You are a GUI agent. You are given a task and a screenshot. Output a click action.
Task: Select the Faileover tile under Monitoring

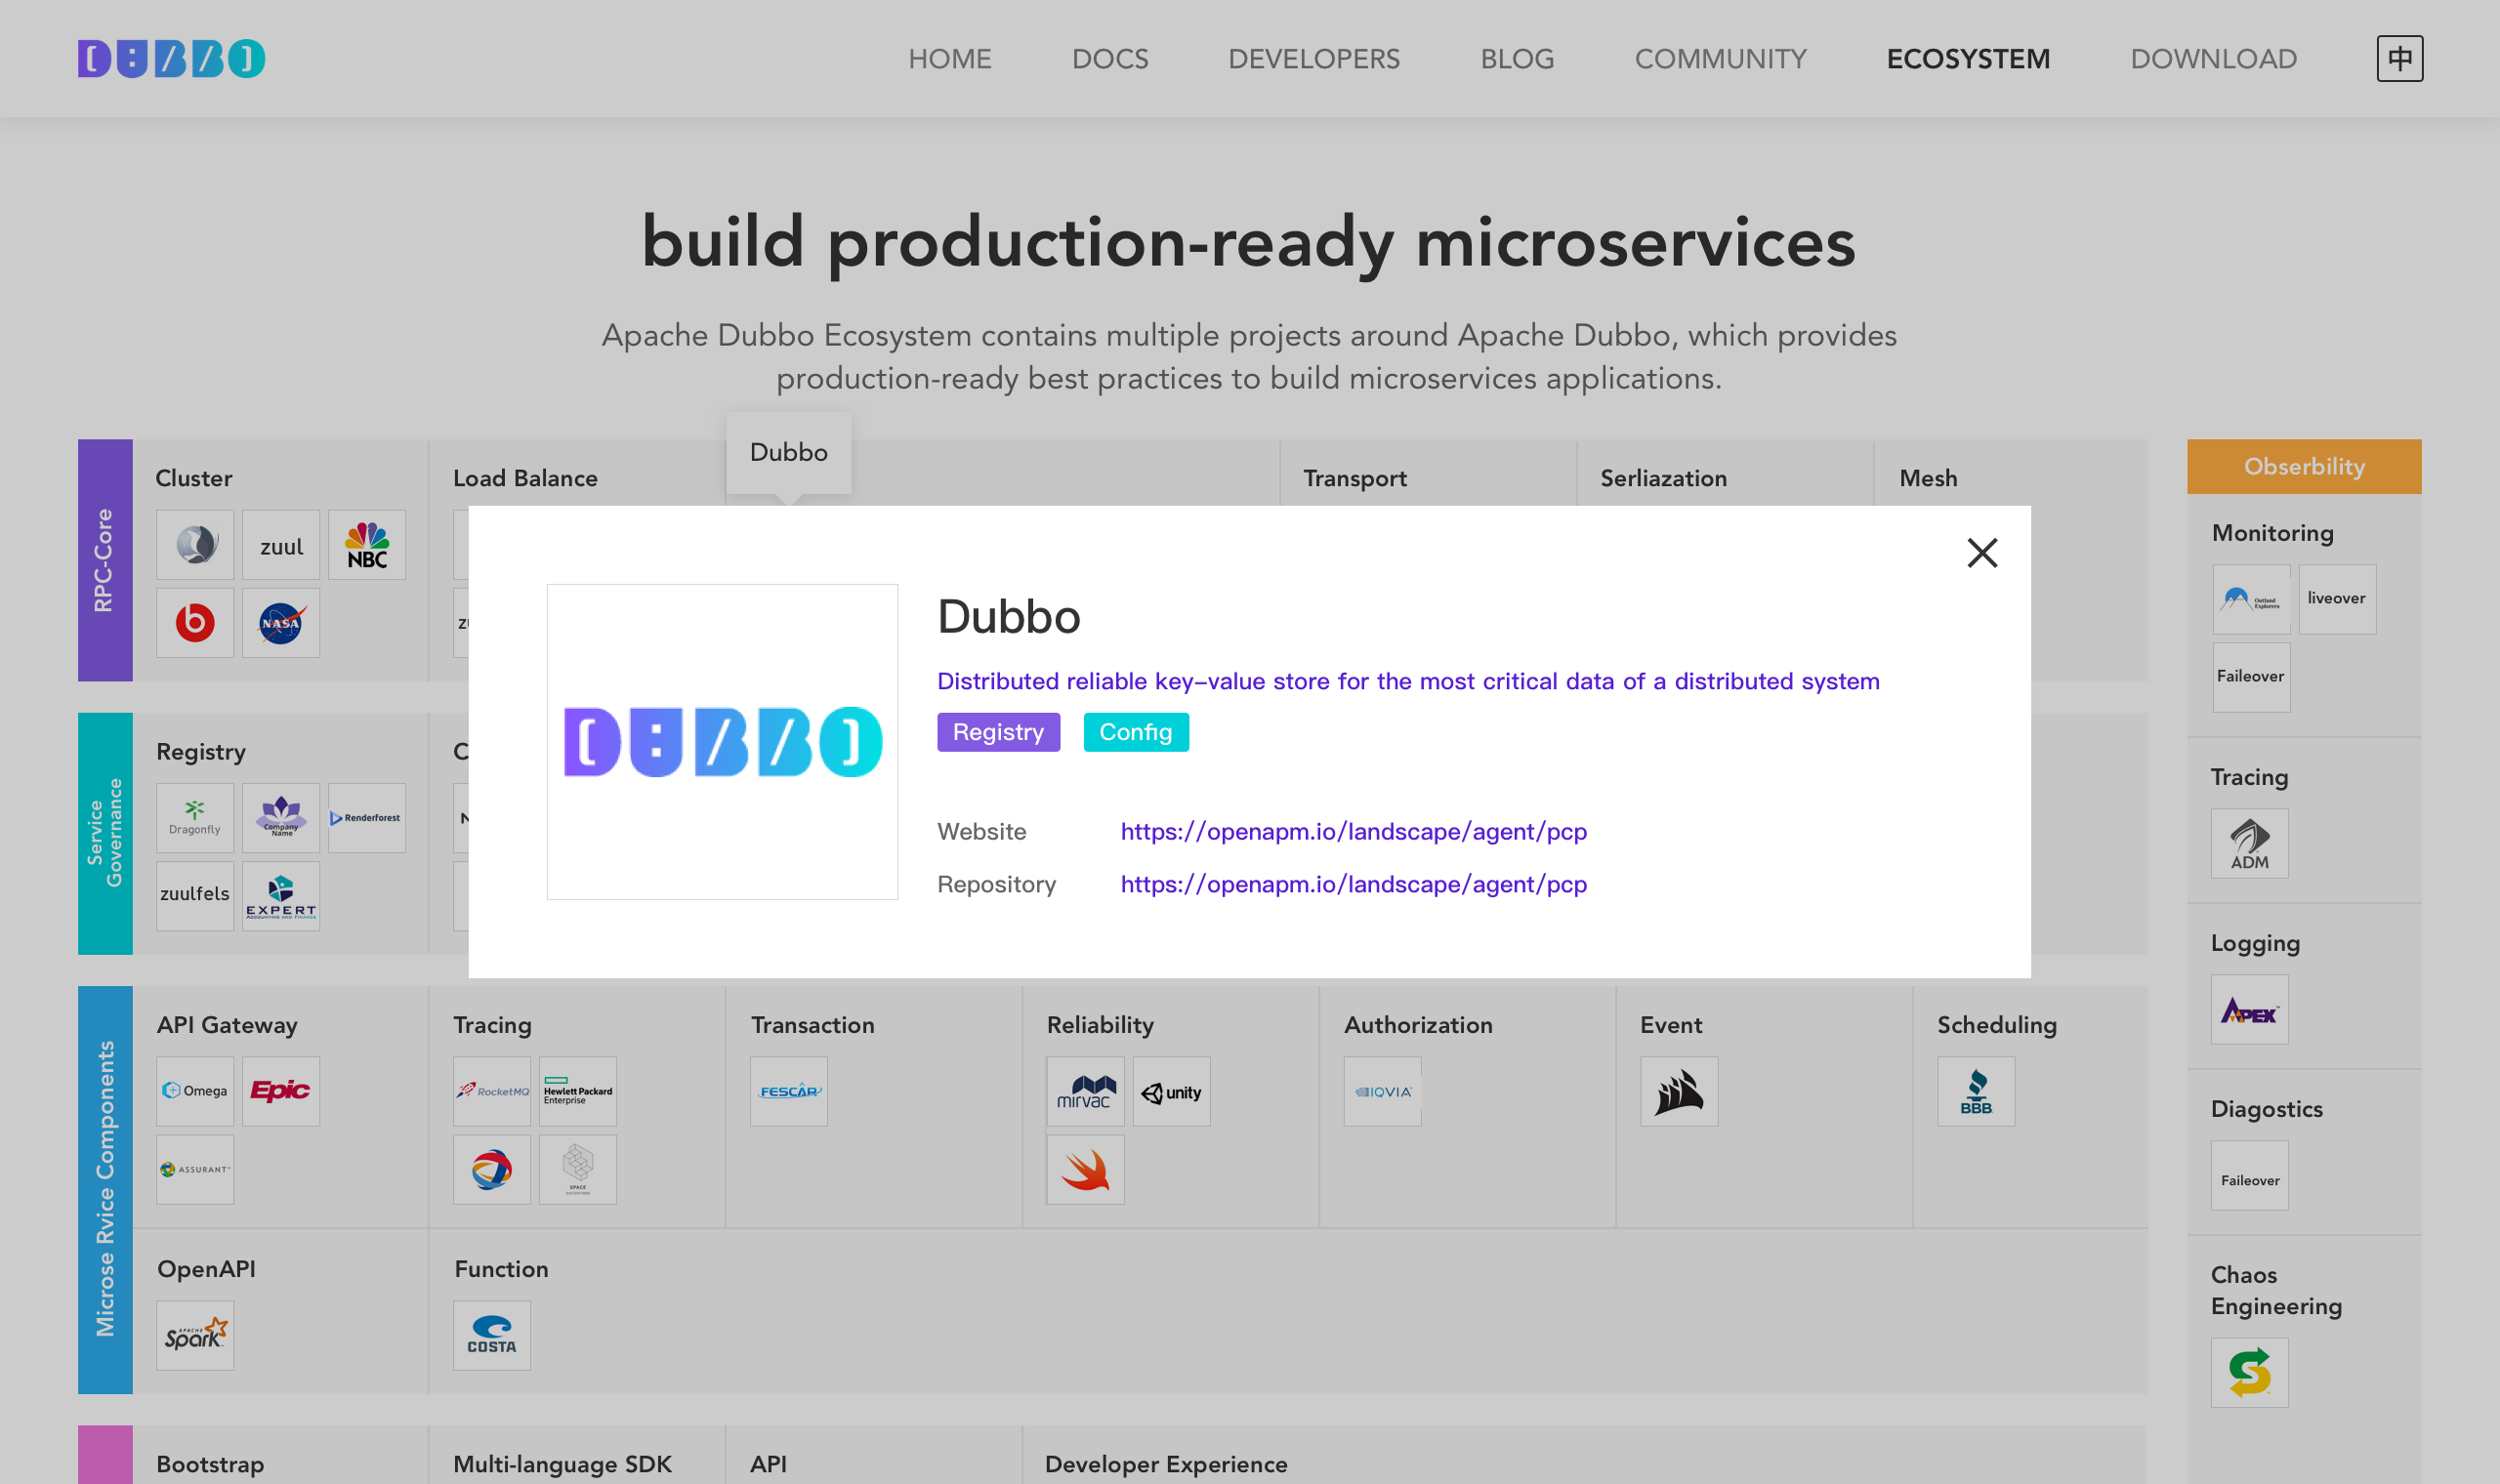pos(2251,677)
